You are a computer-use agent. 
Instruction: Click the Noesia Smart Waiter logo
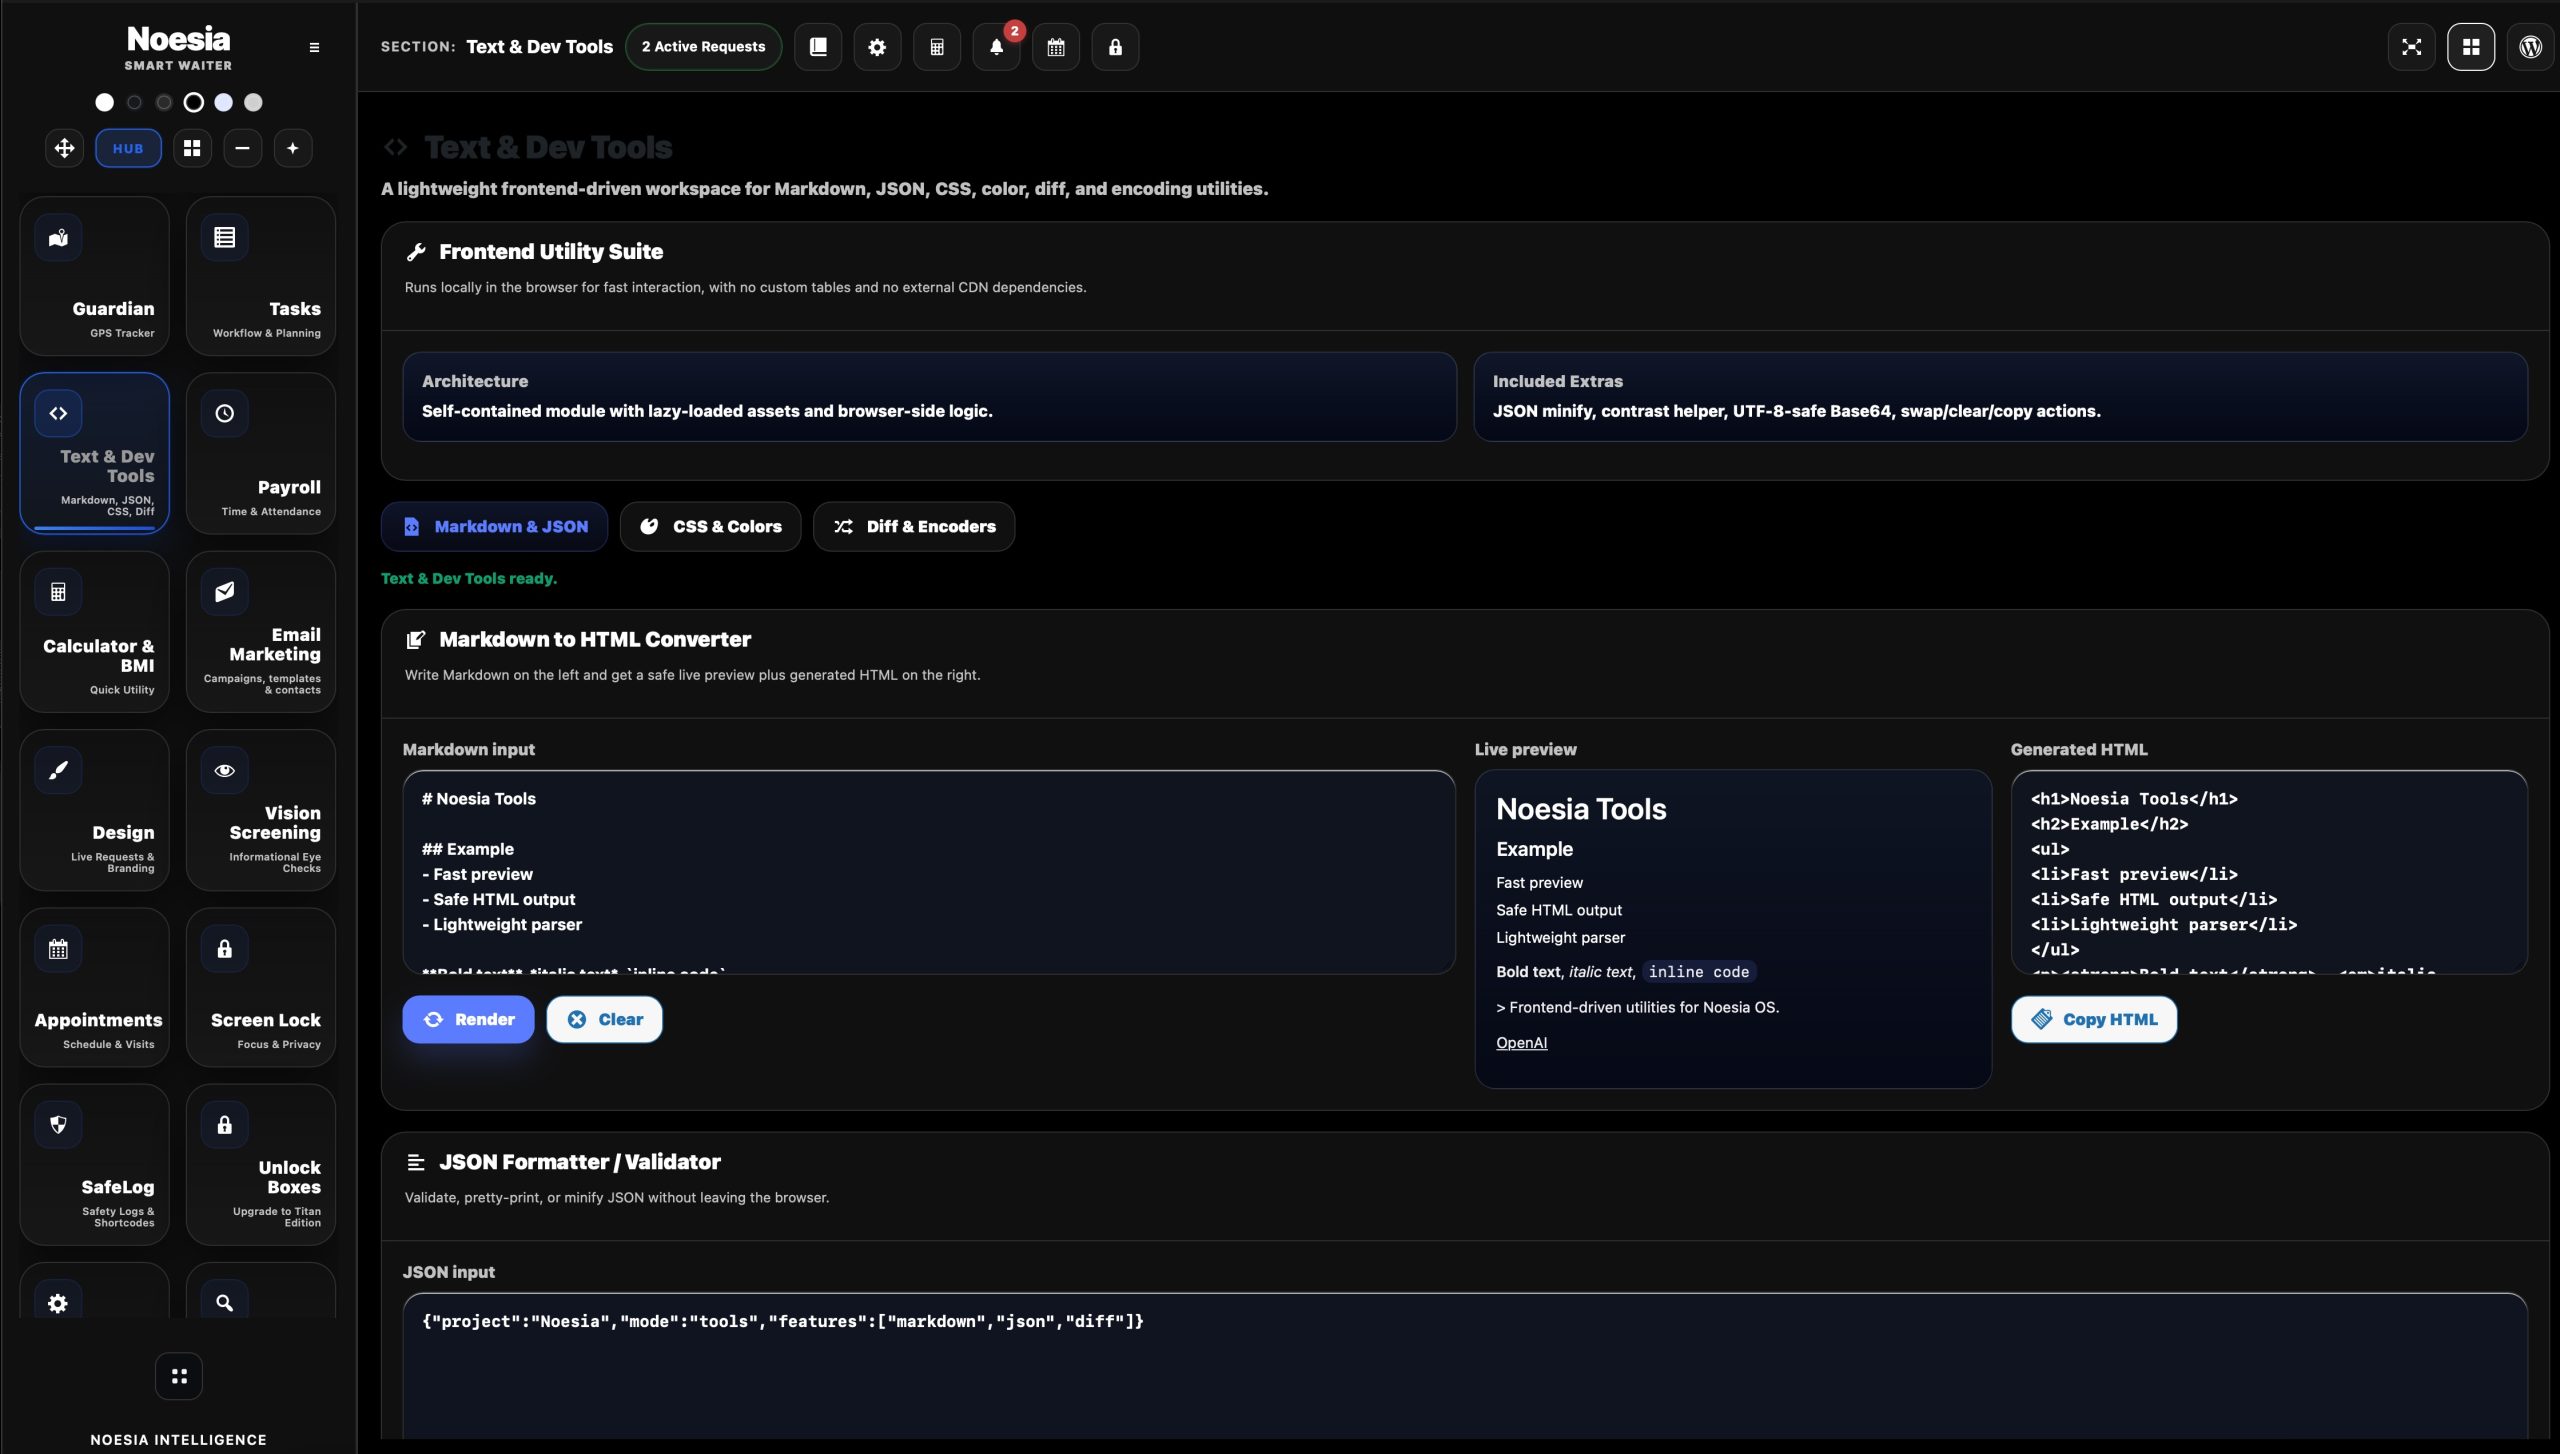178,48
